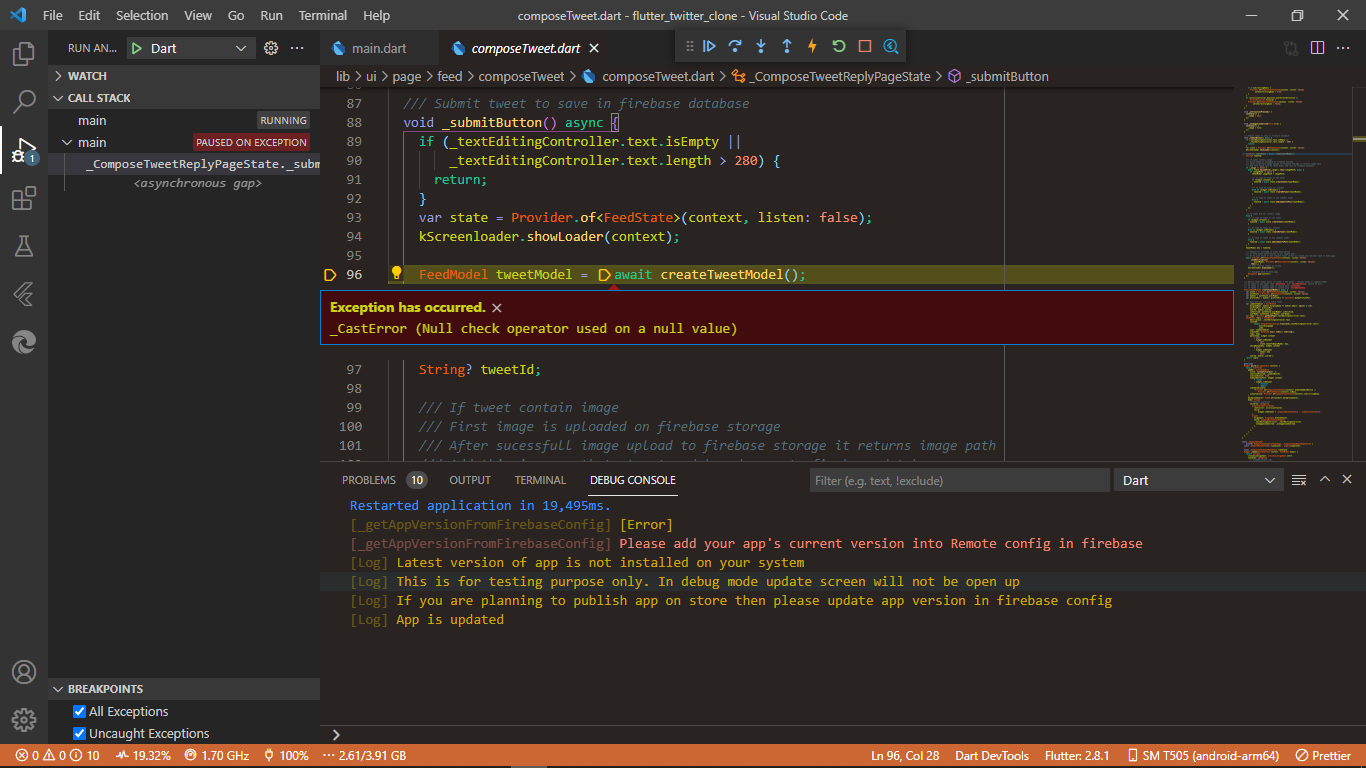
Task: Step into the function via debug controls
Action: tap(761, 46)
